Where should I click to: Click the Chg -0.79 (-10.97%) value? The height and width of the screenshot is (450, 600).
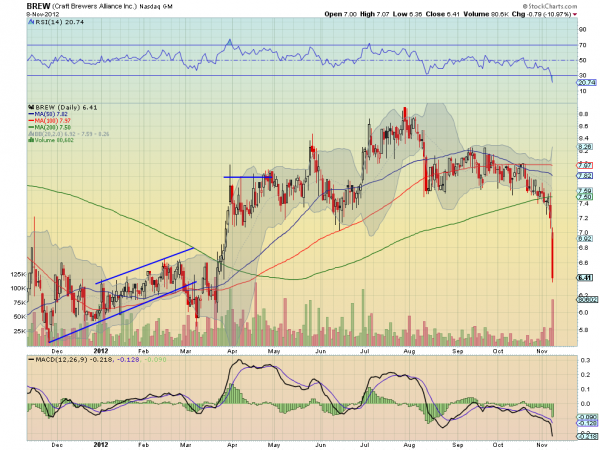tap(541, 14)
